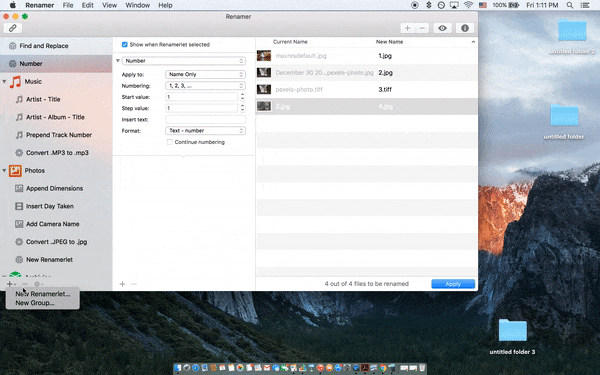Select Insert Day Taken renamerlet
Viewport: 600px width, 375px height.
56,206
